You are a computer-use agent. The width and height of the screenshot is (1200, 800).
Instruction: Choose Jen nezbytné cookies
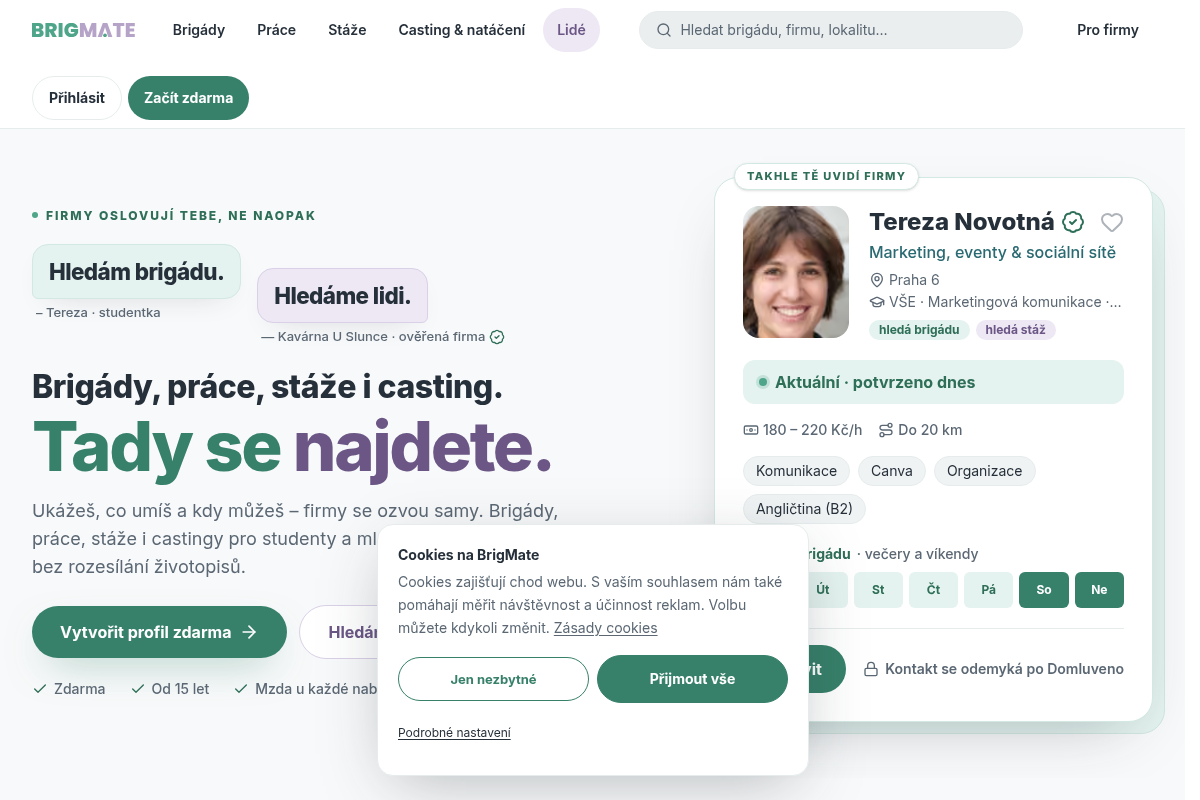coord(493,679)
